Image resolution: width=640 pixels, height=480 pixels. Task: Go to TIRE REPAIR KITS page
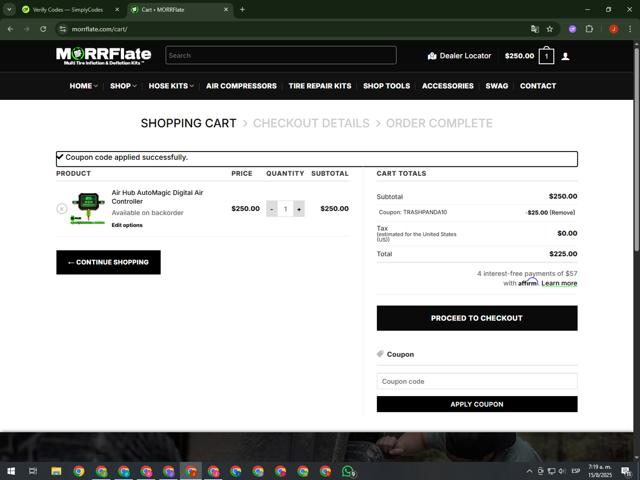point(320,86)
